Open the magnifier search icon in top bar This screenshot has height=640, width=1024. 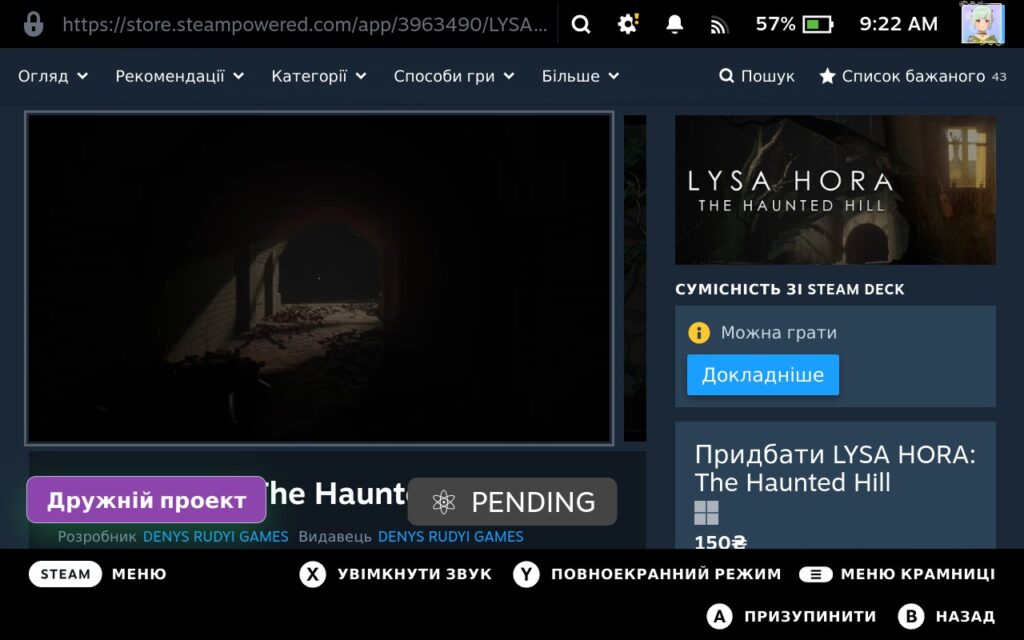pyautogui.click(x=581, y=25)
